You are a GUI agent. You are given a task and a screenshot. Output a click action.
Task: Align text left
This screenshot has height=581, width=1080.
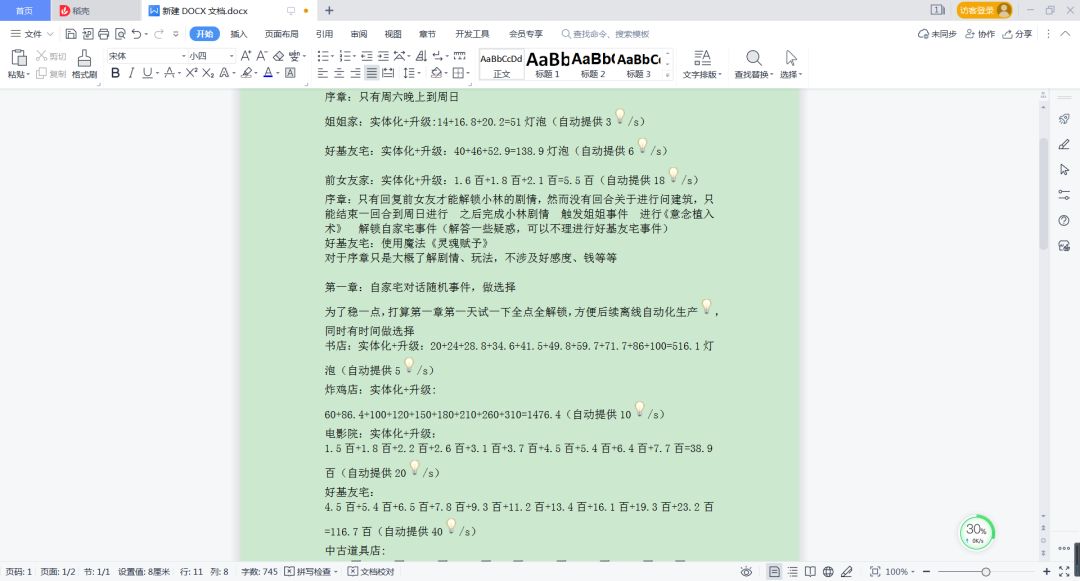pyautogui.click(x=322, y=73)
